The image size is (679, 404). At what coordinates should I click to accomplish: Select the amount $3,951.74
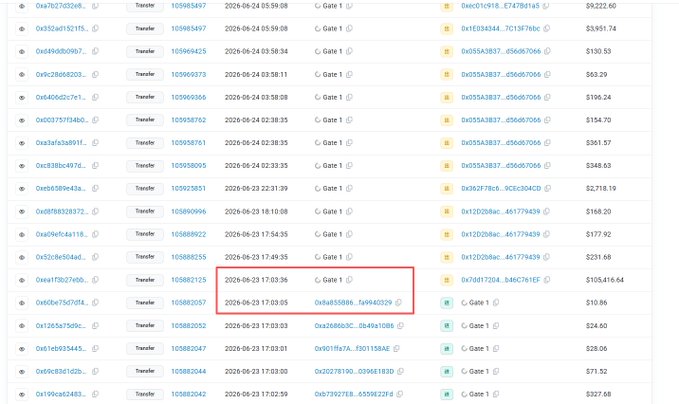coord(601,28)
